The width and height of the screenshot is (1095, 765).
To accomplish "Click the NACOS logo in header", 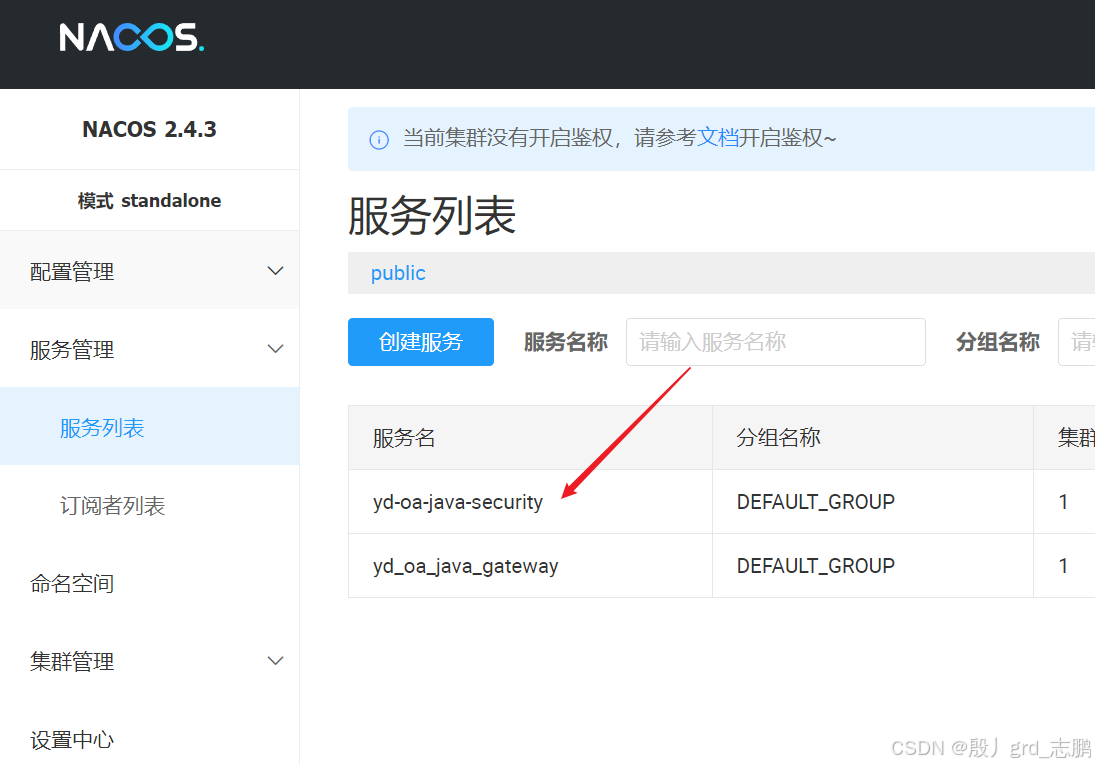I will (x=131, y=38).
